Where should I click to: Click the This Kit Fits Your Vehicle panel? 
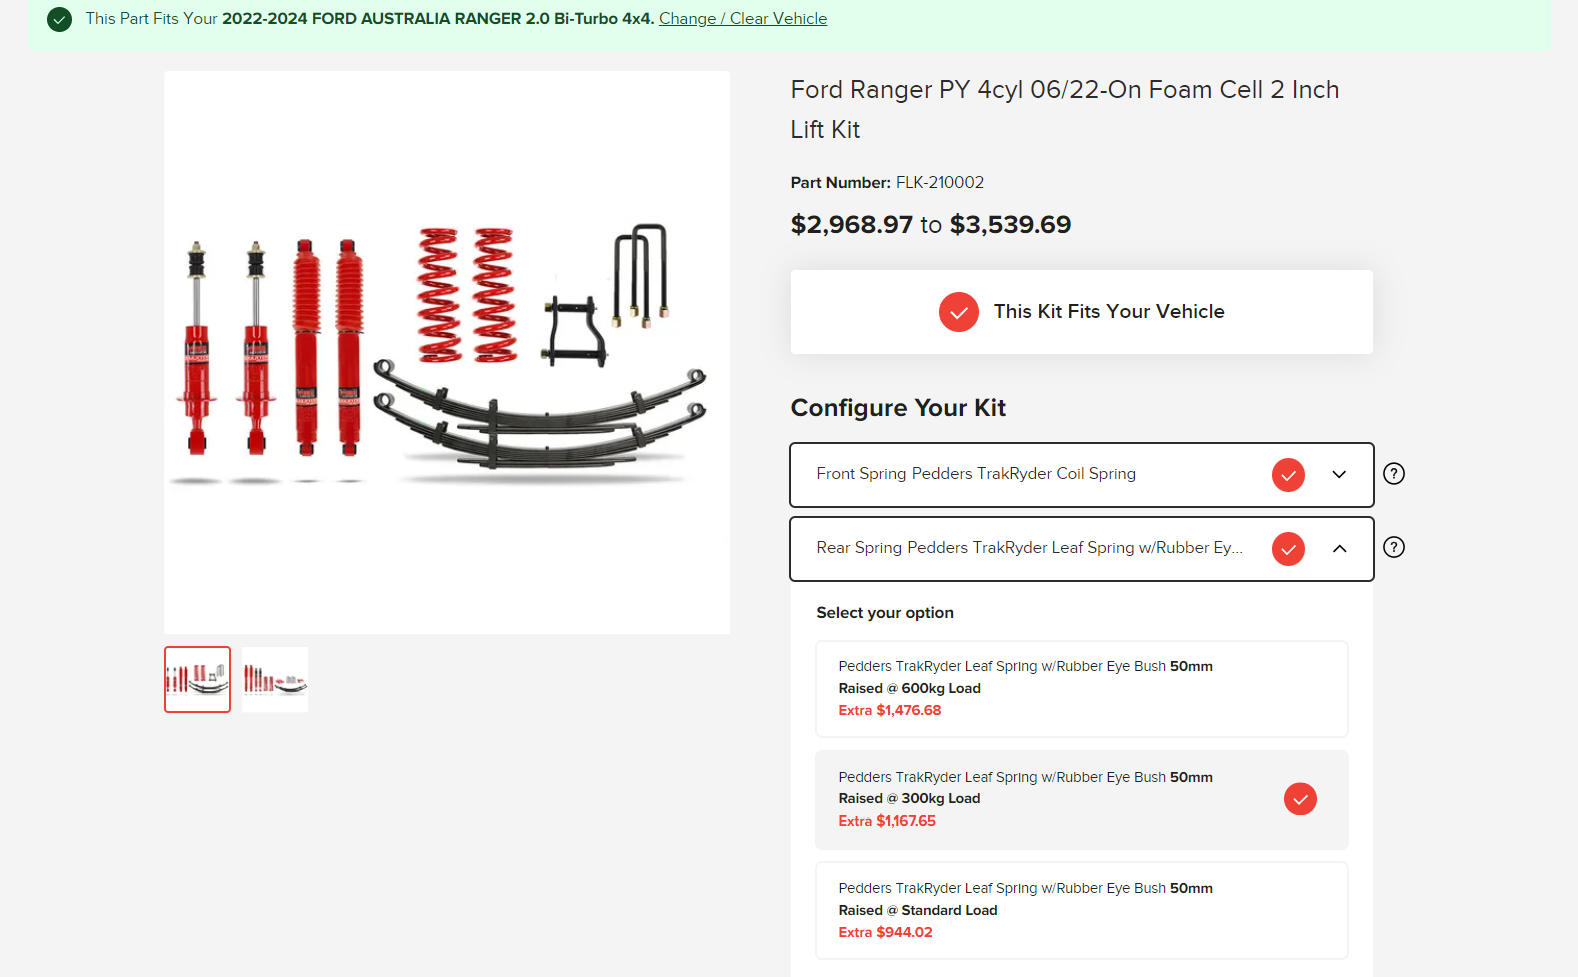(1081, 312)
